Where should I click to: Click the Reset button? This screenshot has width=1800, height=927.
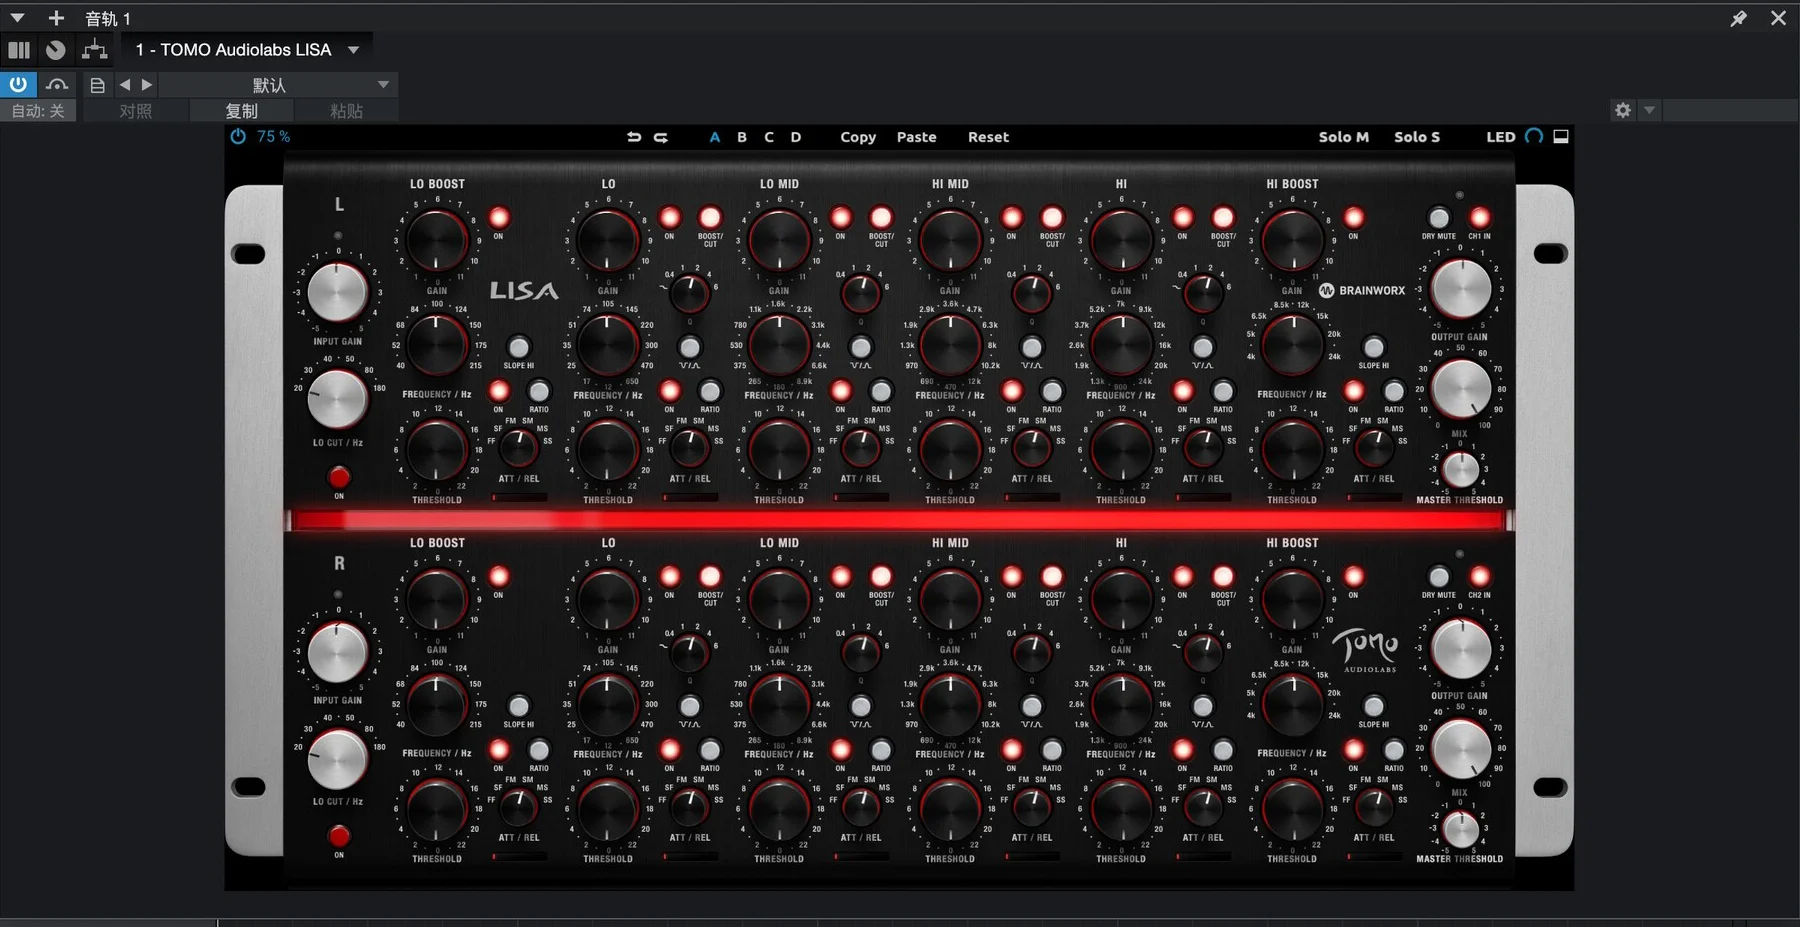(x=988, y=137)
